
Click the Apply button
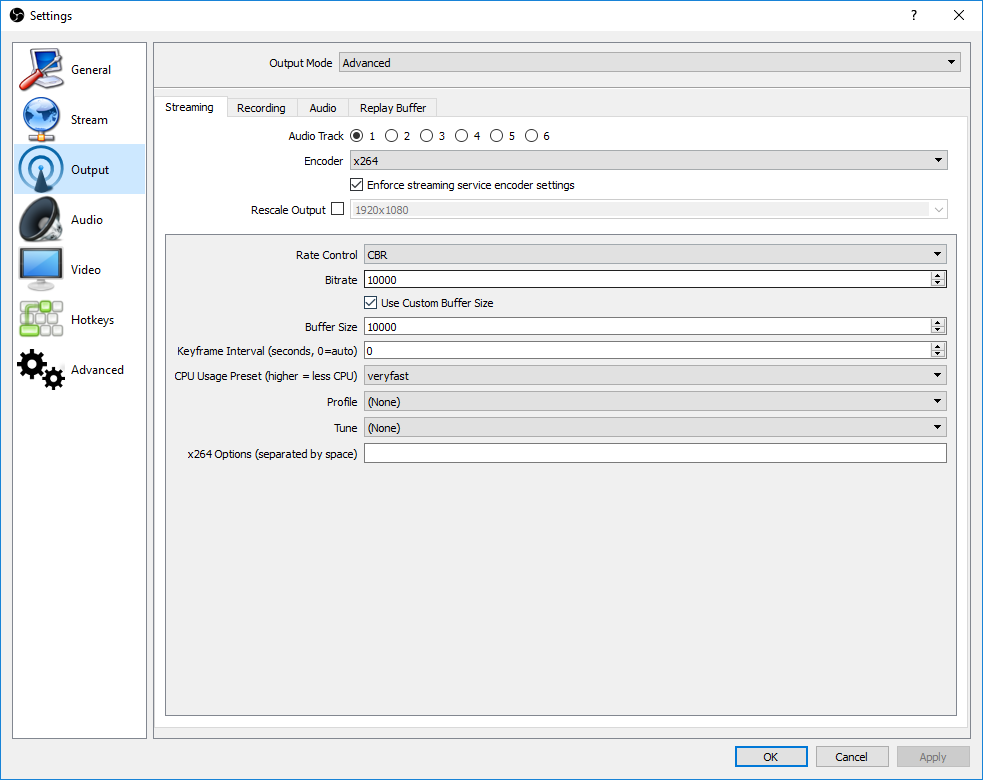tap(933, 757)
